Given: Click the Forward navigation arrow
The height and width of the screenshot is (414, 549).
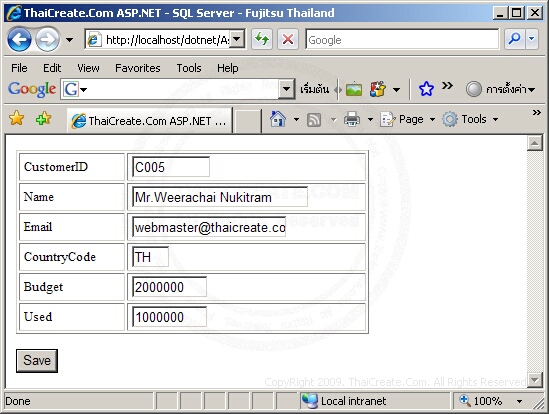Looking at the screenshot, I should [x=48, y=40].
